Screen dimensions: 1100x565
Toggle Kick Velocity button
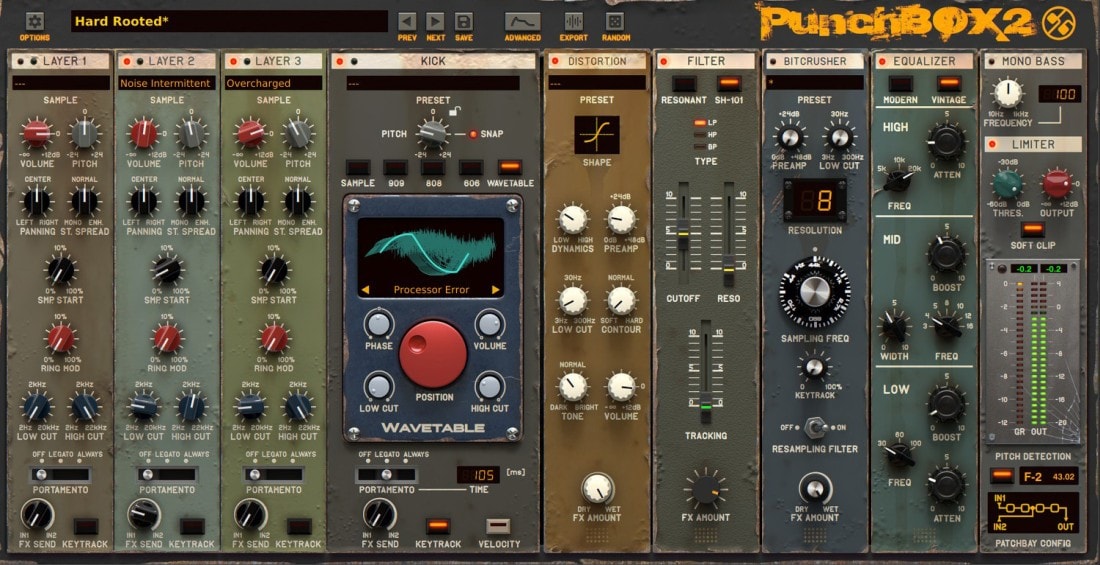(x=499, y=526)
